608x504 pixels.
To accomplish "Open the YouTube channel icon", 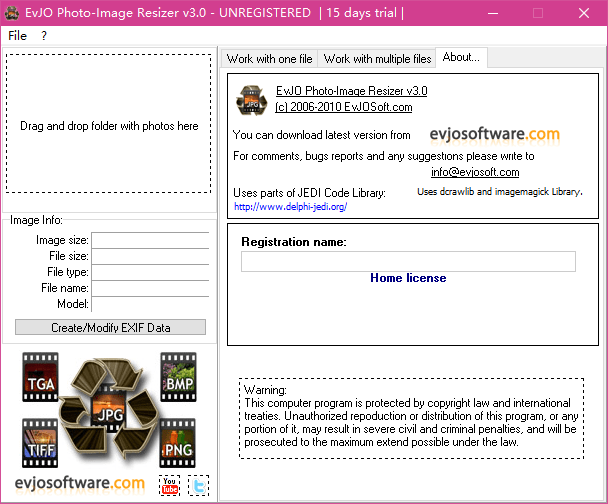I will [169, 485].
